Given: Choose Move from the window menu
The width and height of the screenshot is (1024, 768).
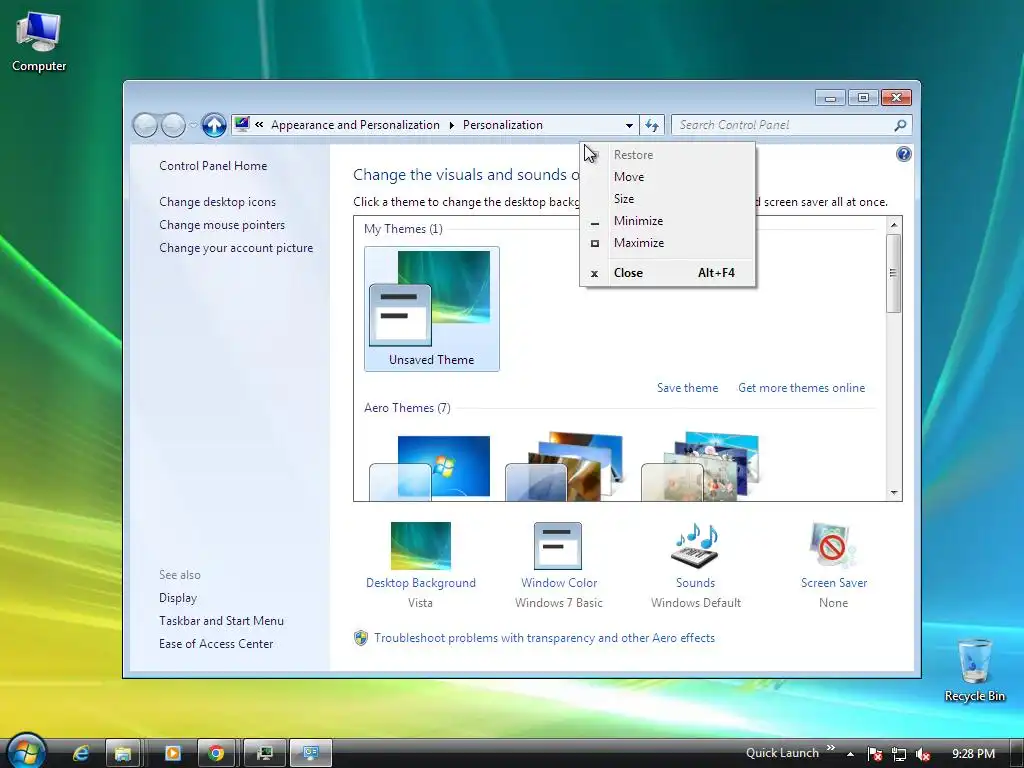Looking at the screenshot, I should pos(667,177).
